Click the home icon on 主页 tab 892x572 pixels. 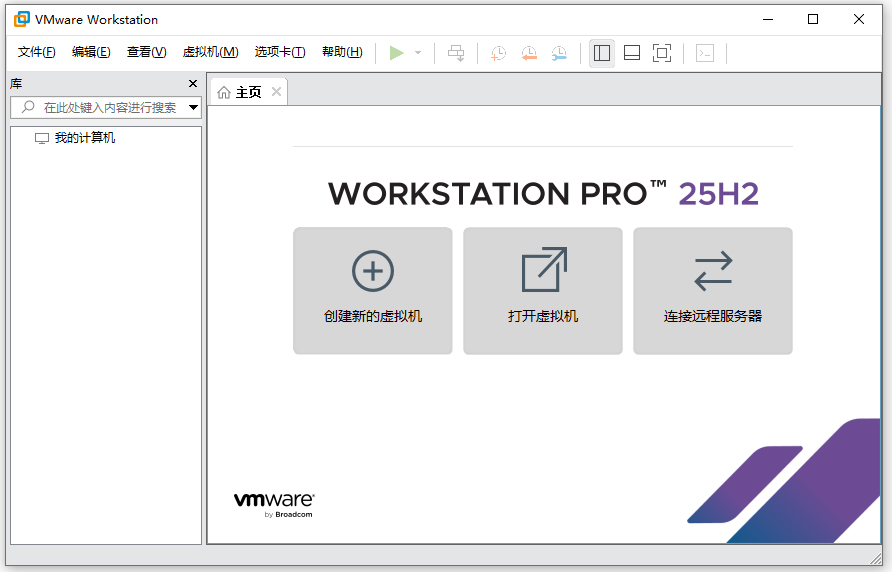tap(224, 92)
